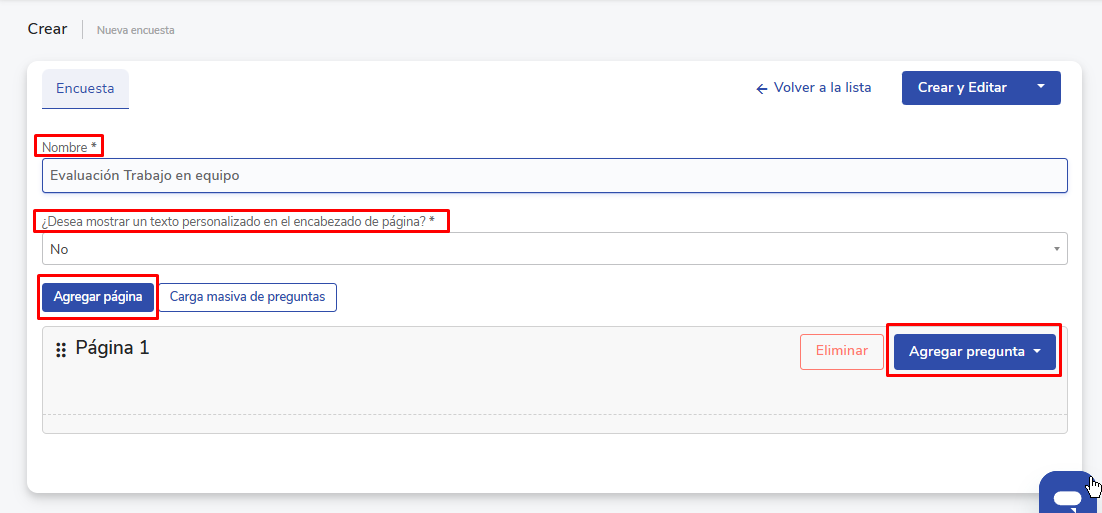This screenshot has height=513, width=1102.
Task: Switch to the Encuesta tab
Action: pyautogui.click(x=85, y=88)
